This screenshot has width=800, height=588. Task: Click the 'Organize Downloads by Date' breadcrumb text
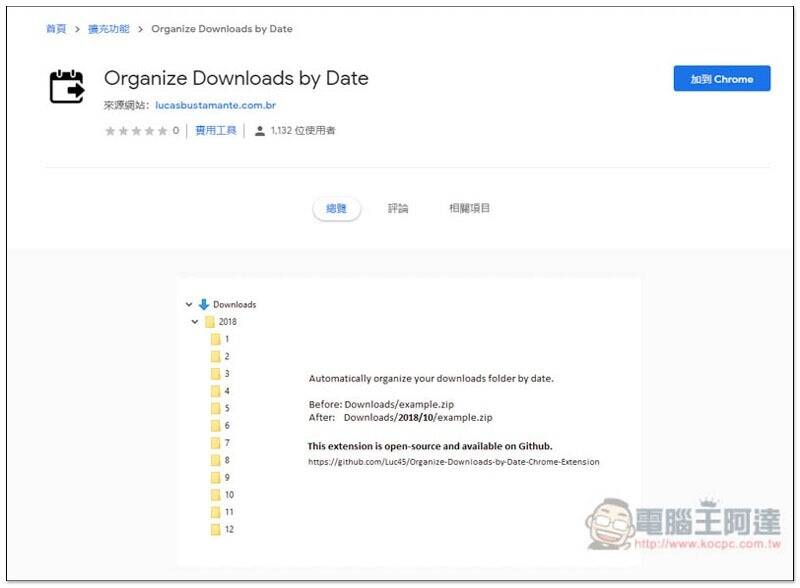click(x=222, y=29)
